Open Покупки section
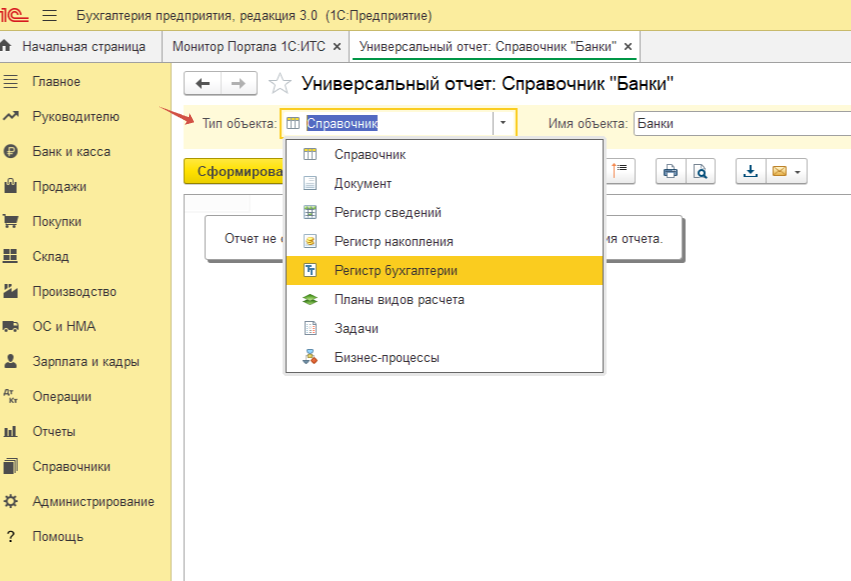The image size is (851, 581). (x=86, y=221)
